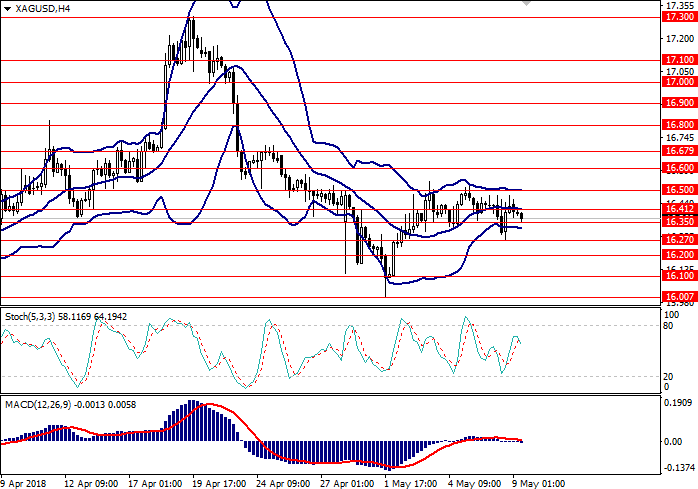Select the 17.100 resistance level label

(x=679, y=60)
